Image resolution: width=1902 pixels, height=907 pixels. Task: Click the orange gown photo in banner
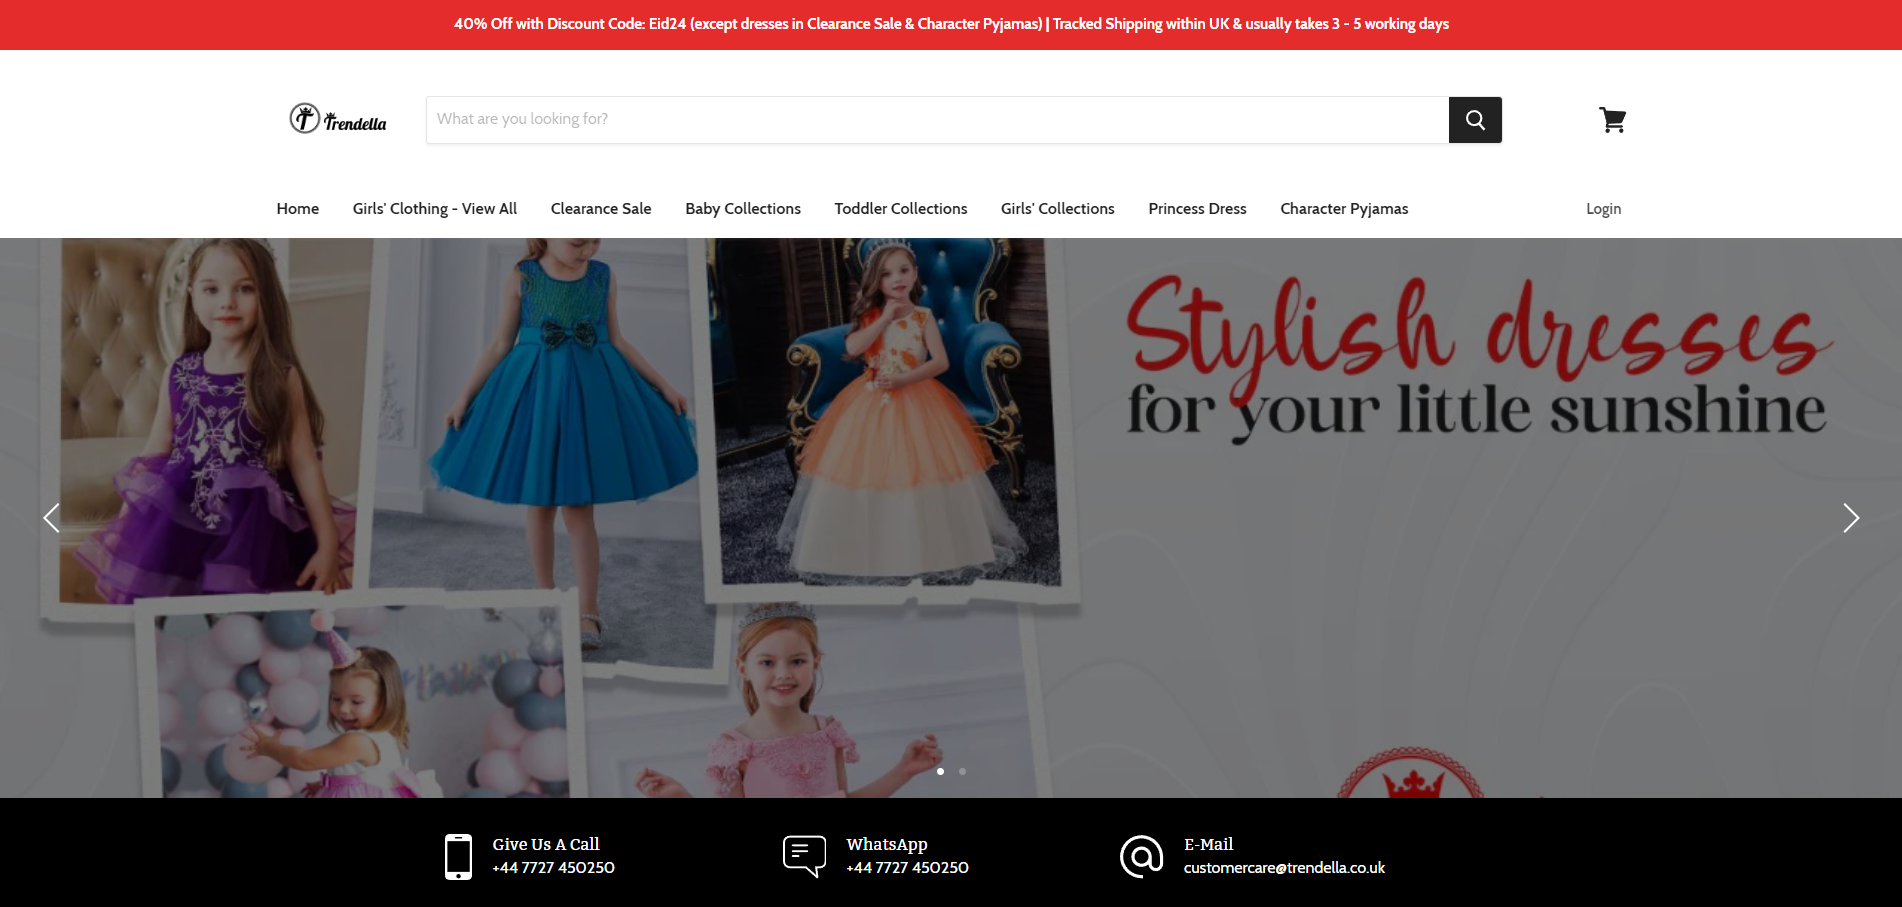885,410
